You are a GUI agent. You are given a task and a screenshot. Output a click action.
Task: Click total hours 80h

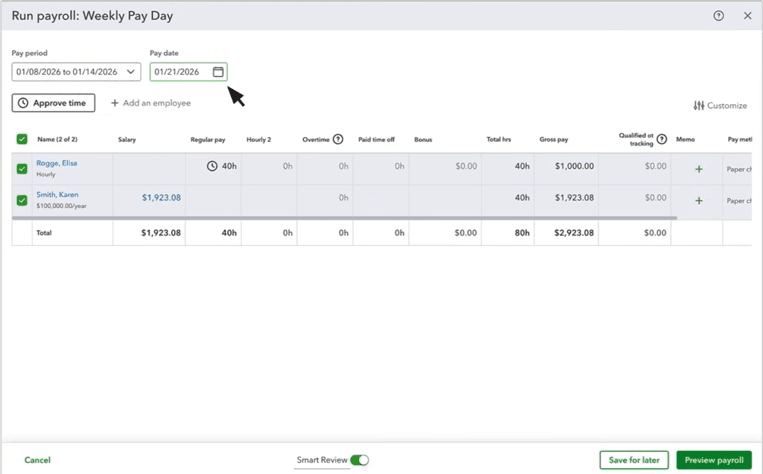522,233
